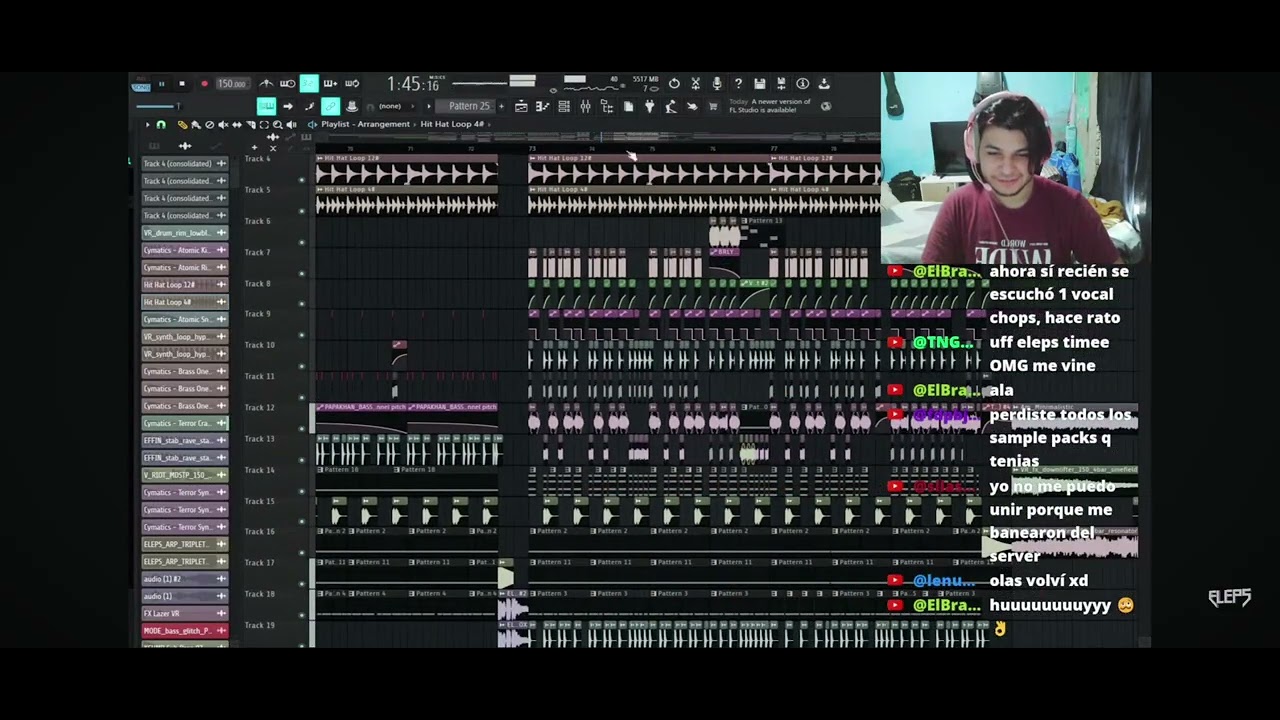Enable step editing arrow icon

(x=288, y=106)
